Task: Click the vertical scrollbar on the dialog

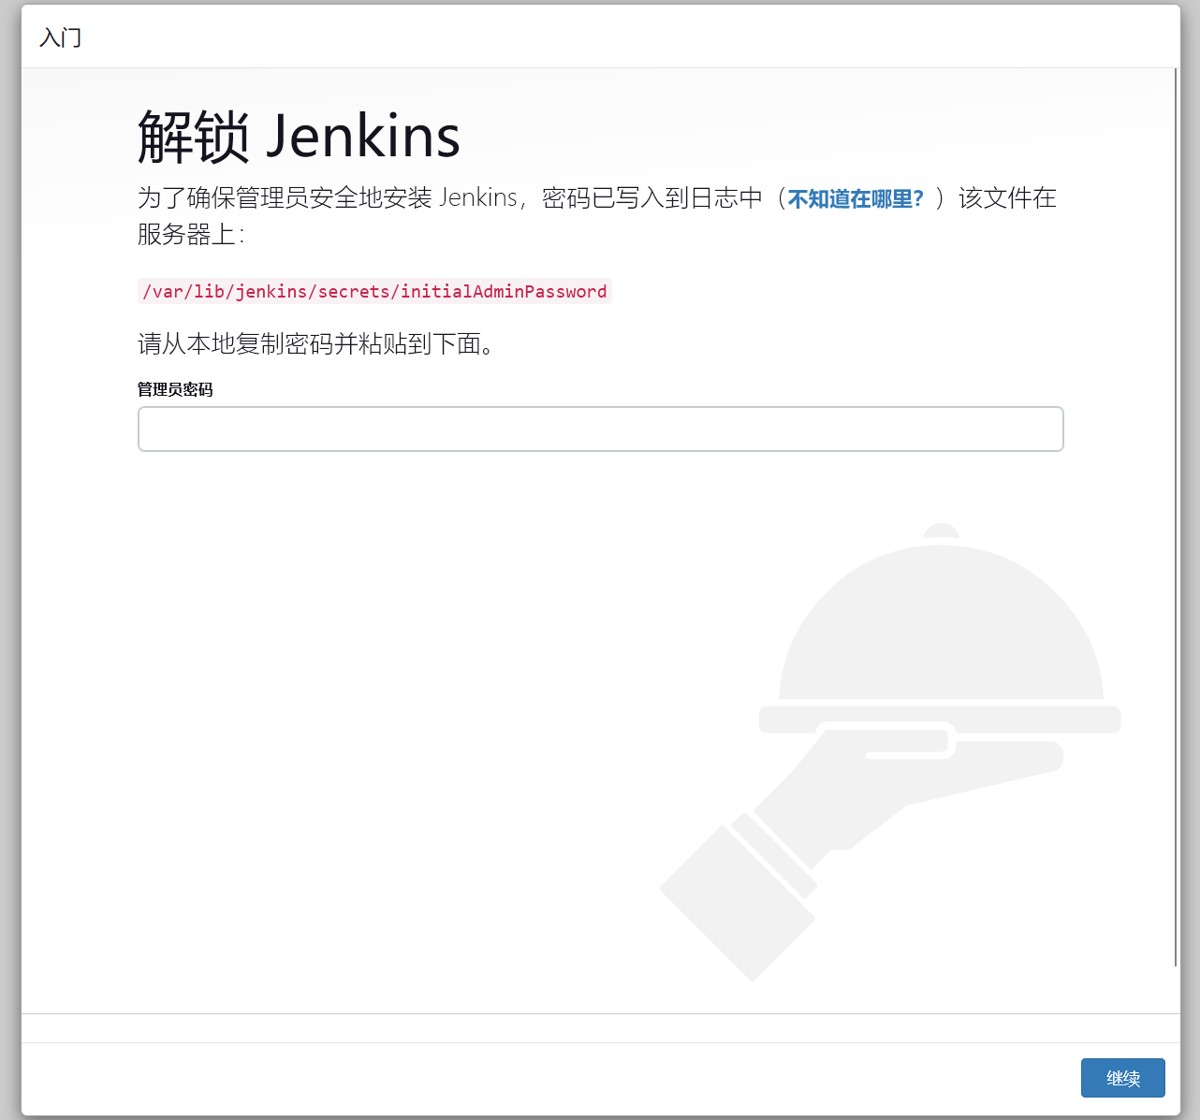Action: 1177,517
